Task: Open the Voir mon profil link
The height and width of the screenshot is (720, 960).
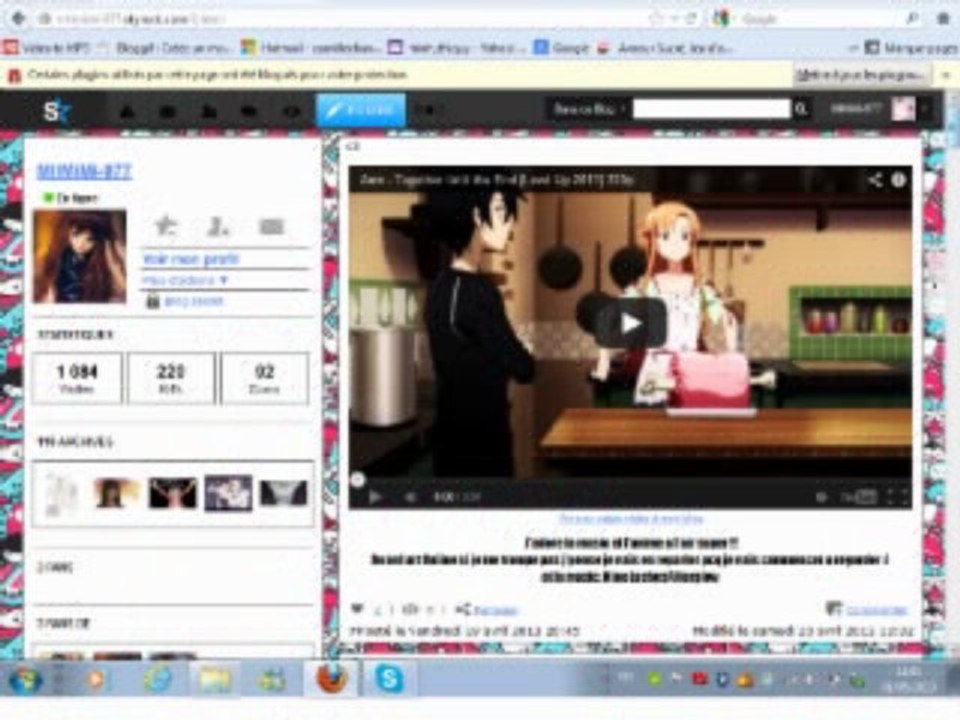Action: (190, 259)
